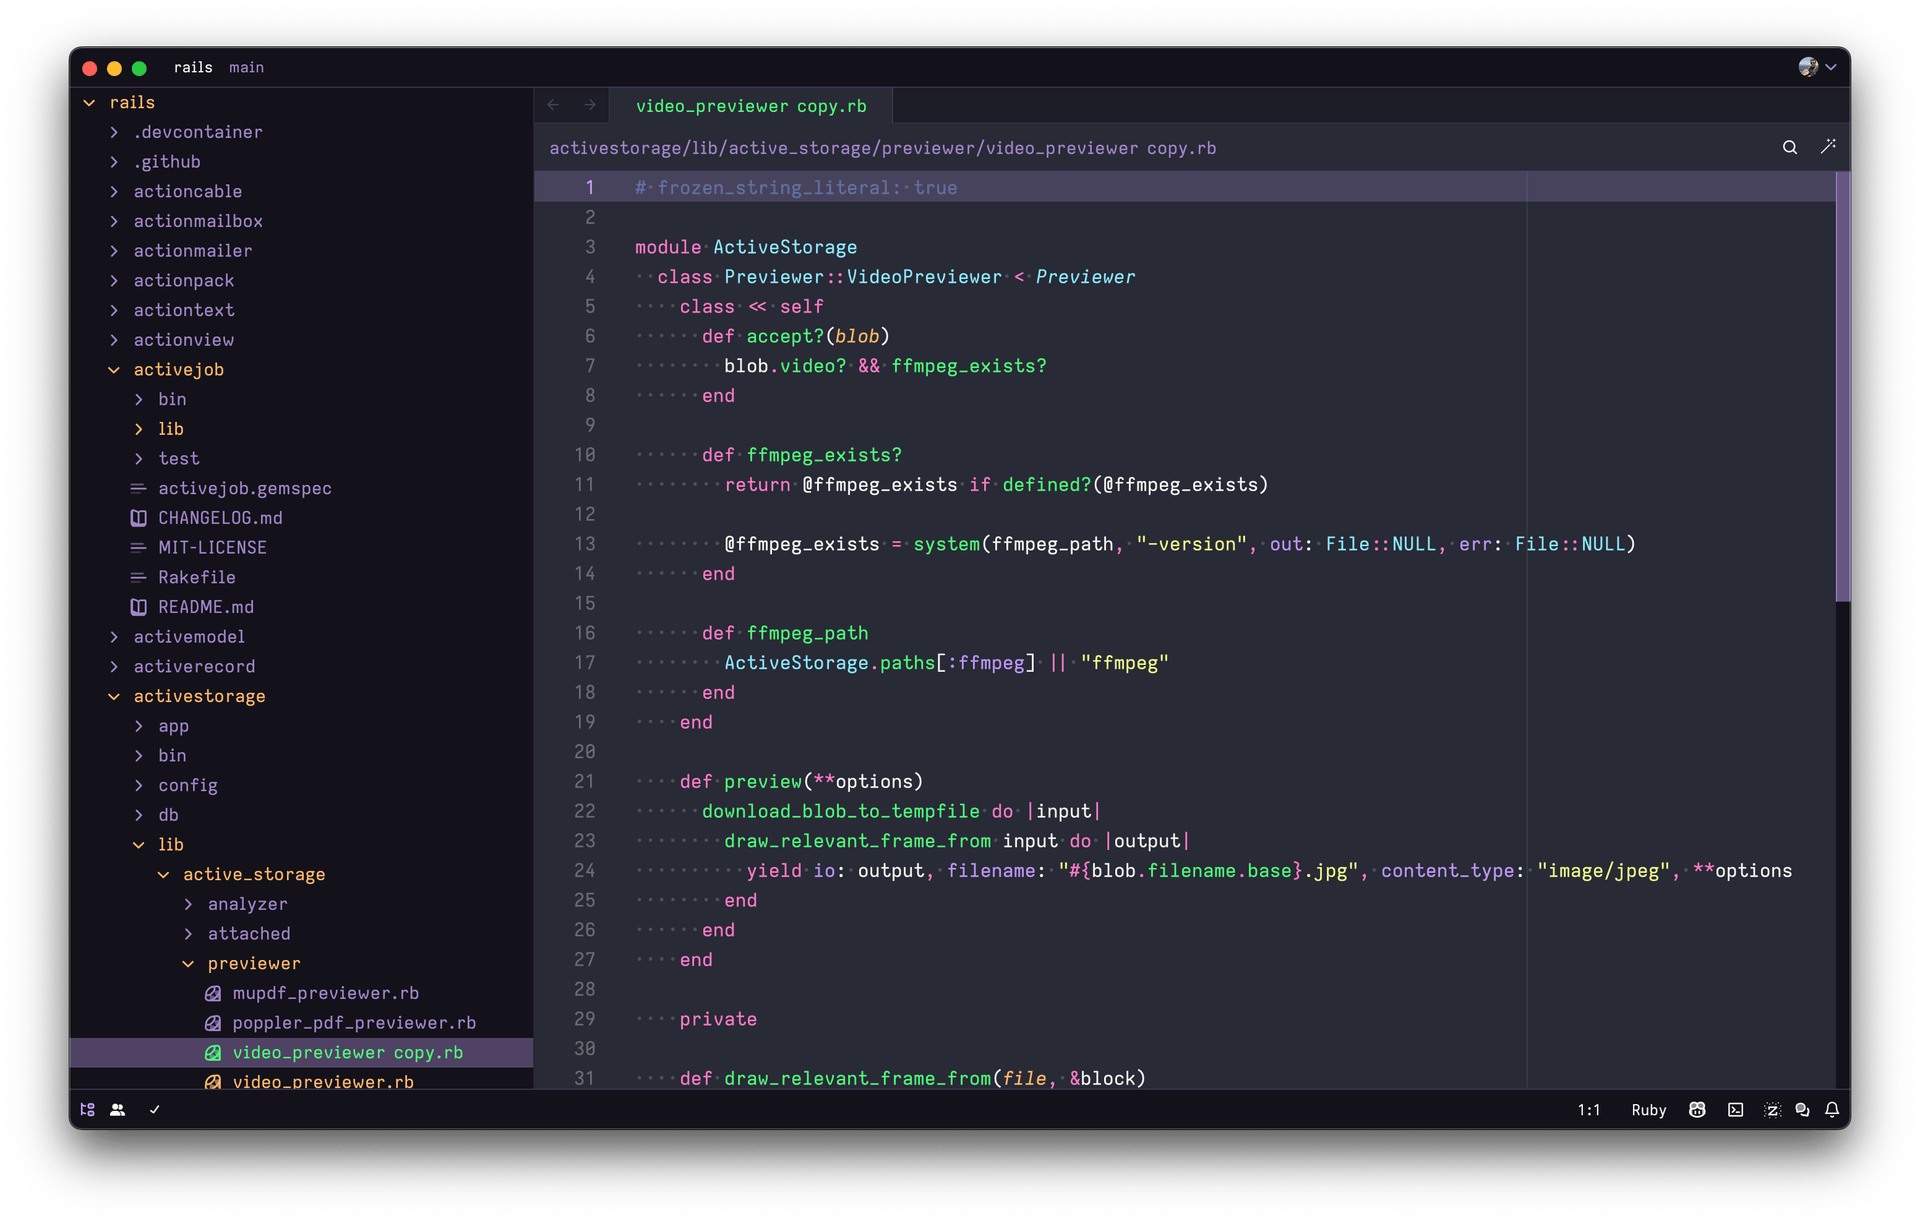
Task: Click the Zed prediction Z icon
Action: click(x=1772, y=1110)
